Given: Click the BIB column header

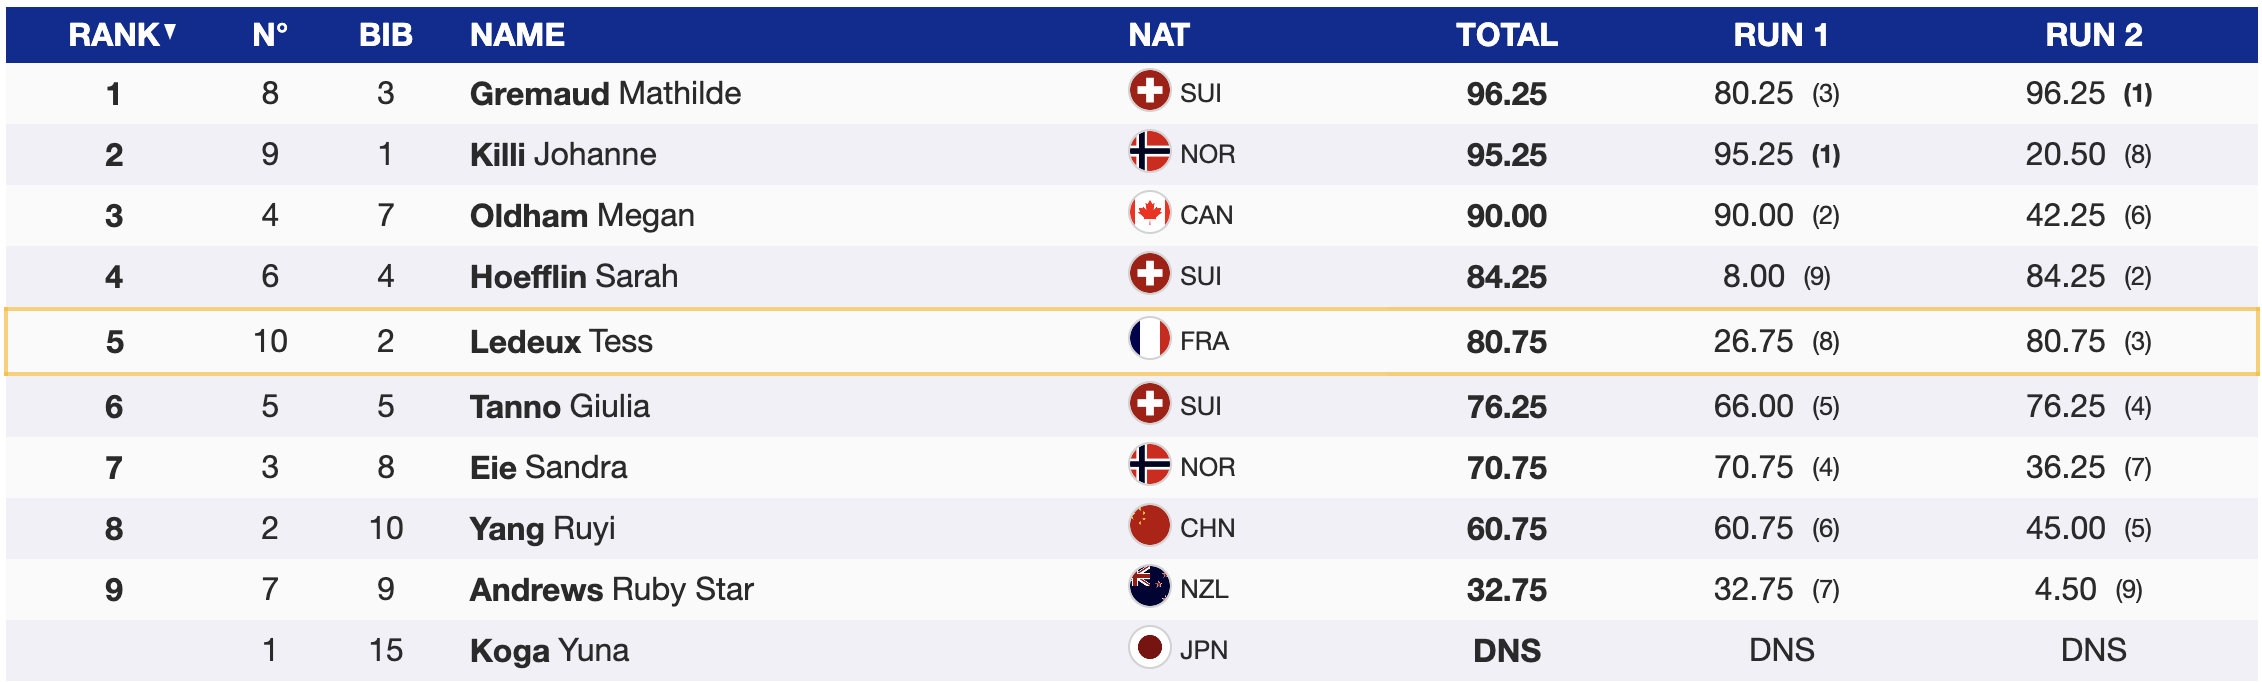Looking at the screenshot, I should tap(385, 35).
